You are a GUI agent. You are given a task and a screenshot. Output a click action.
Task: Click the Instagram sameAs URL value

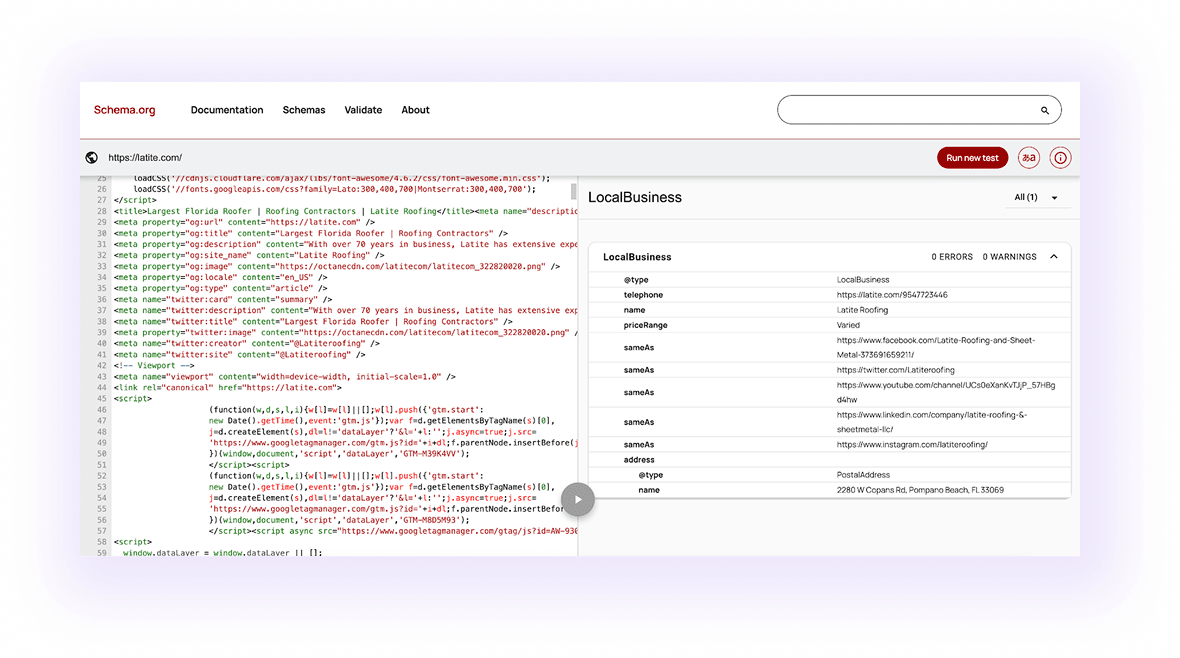pyautogui.click(x=911, y=445)
